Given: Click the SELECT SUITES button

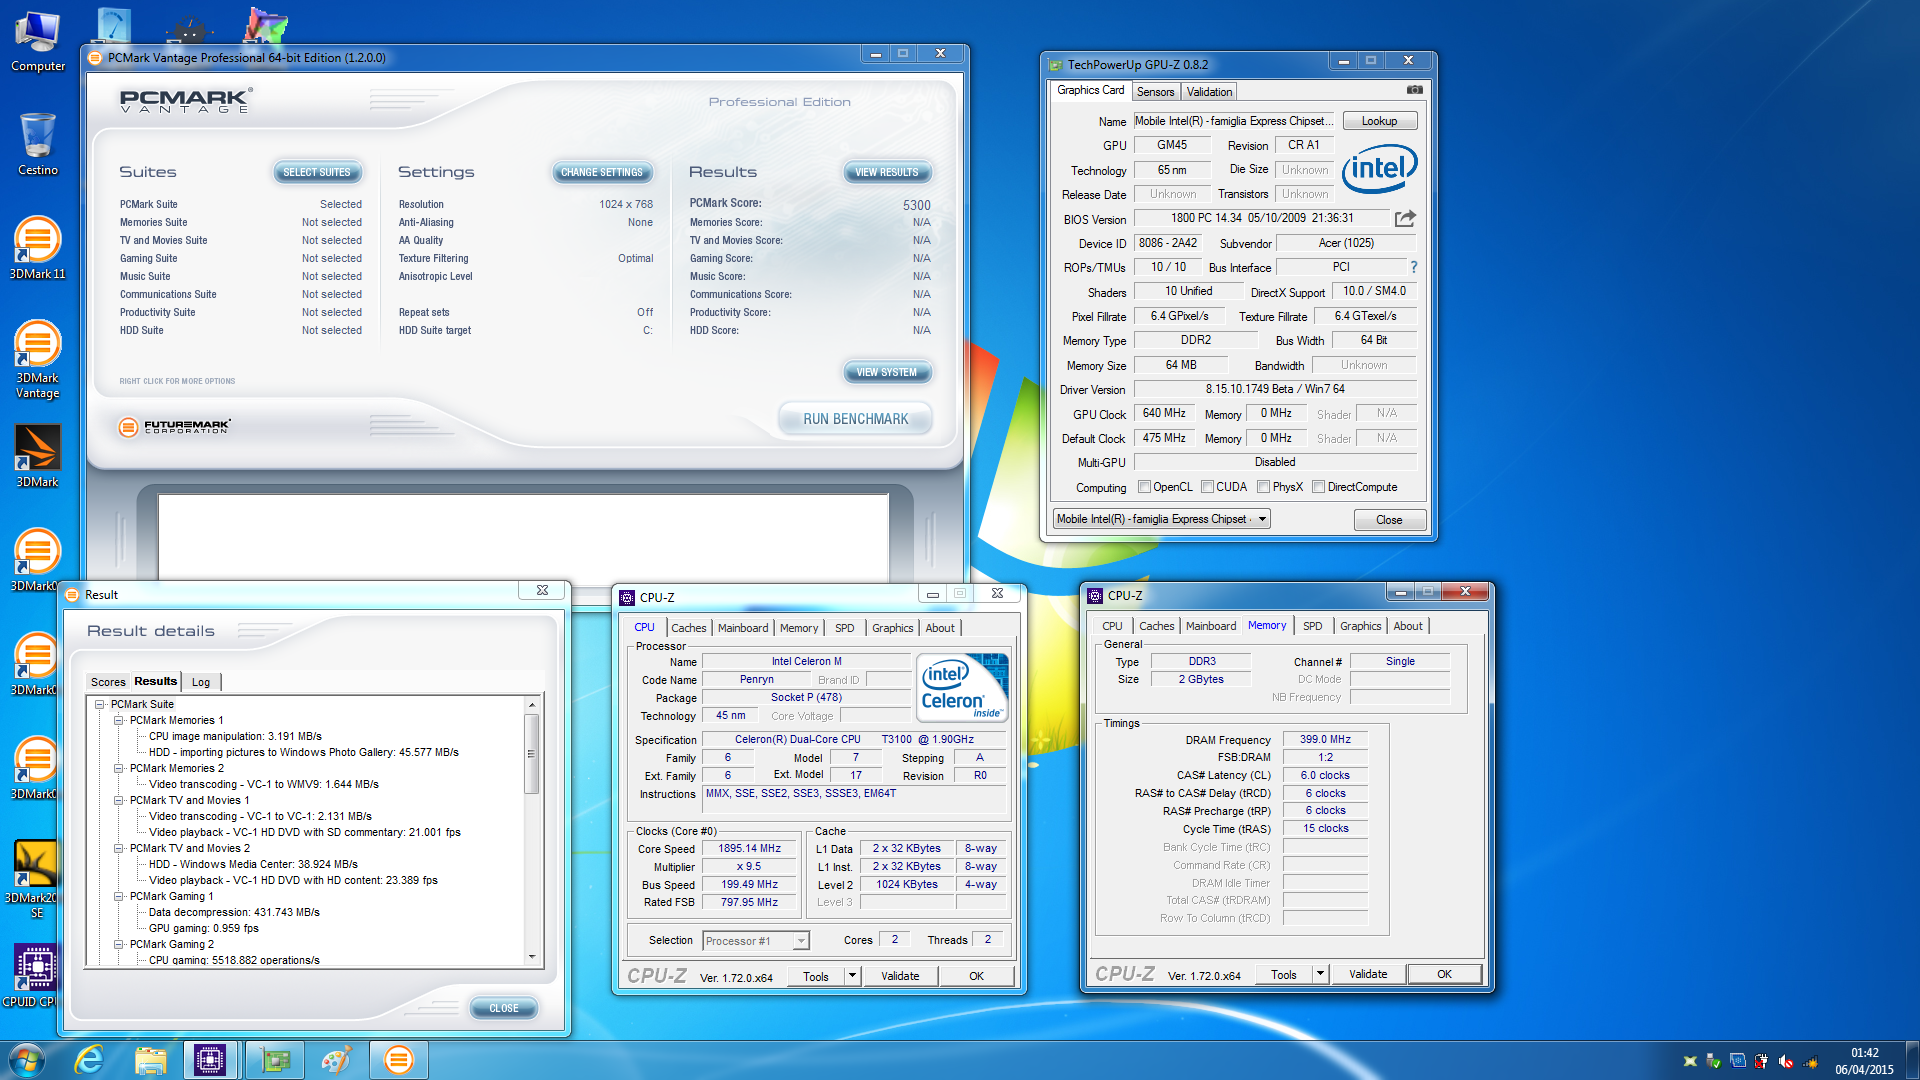Looking at the screenshot, I should point(317,172).
